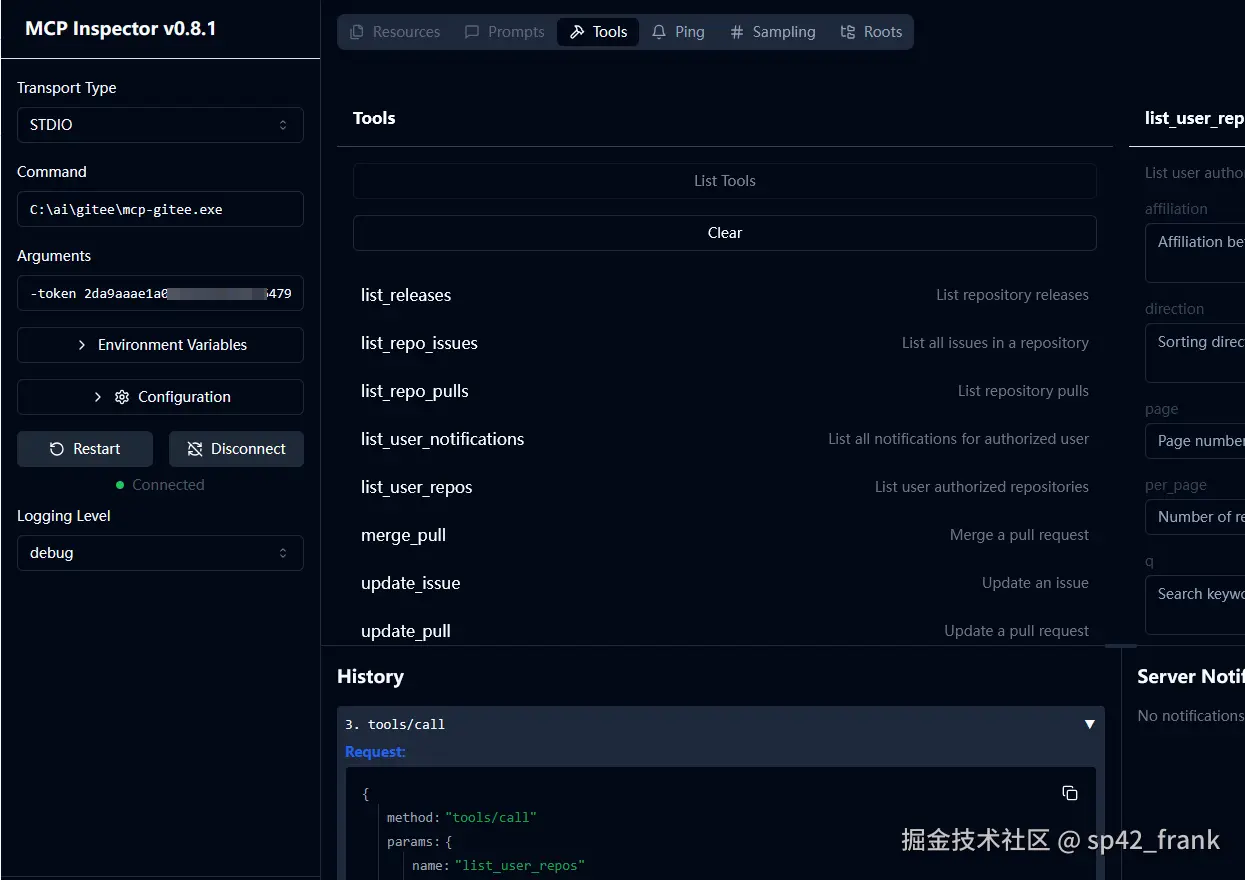Collapse the 3. tools/call history entry
Screen dimensions: 1245x880
click(x=1090, y=724)
